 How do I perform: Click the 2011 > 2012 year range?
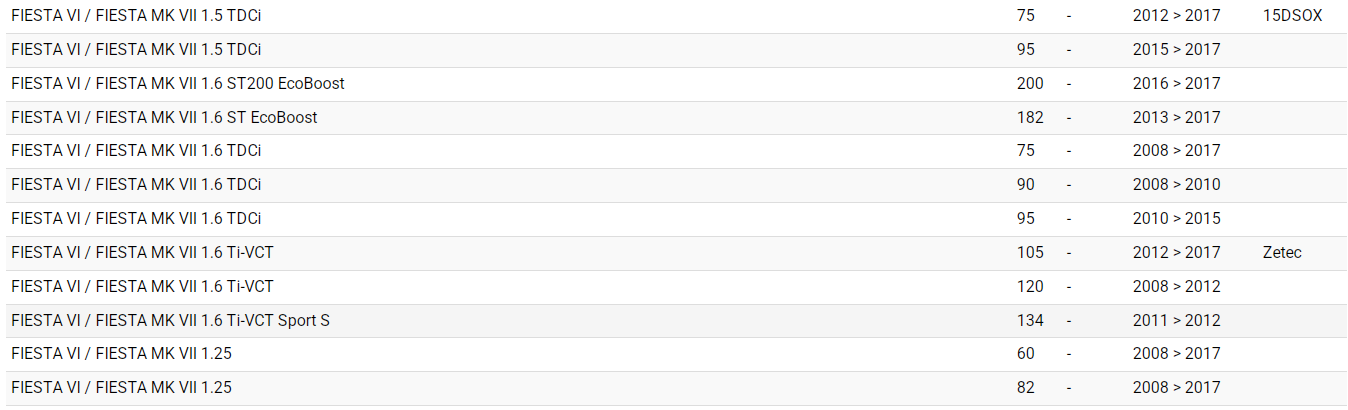point(1176,321)
